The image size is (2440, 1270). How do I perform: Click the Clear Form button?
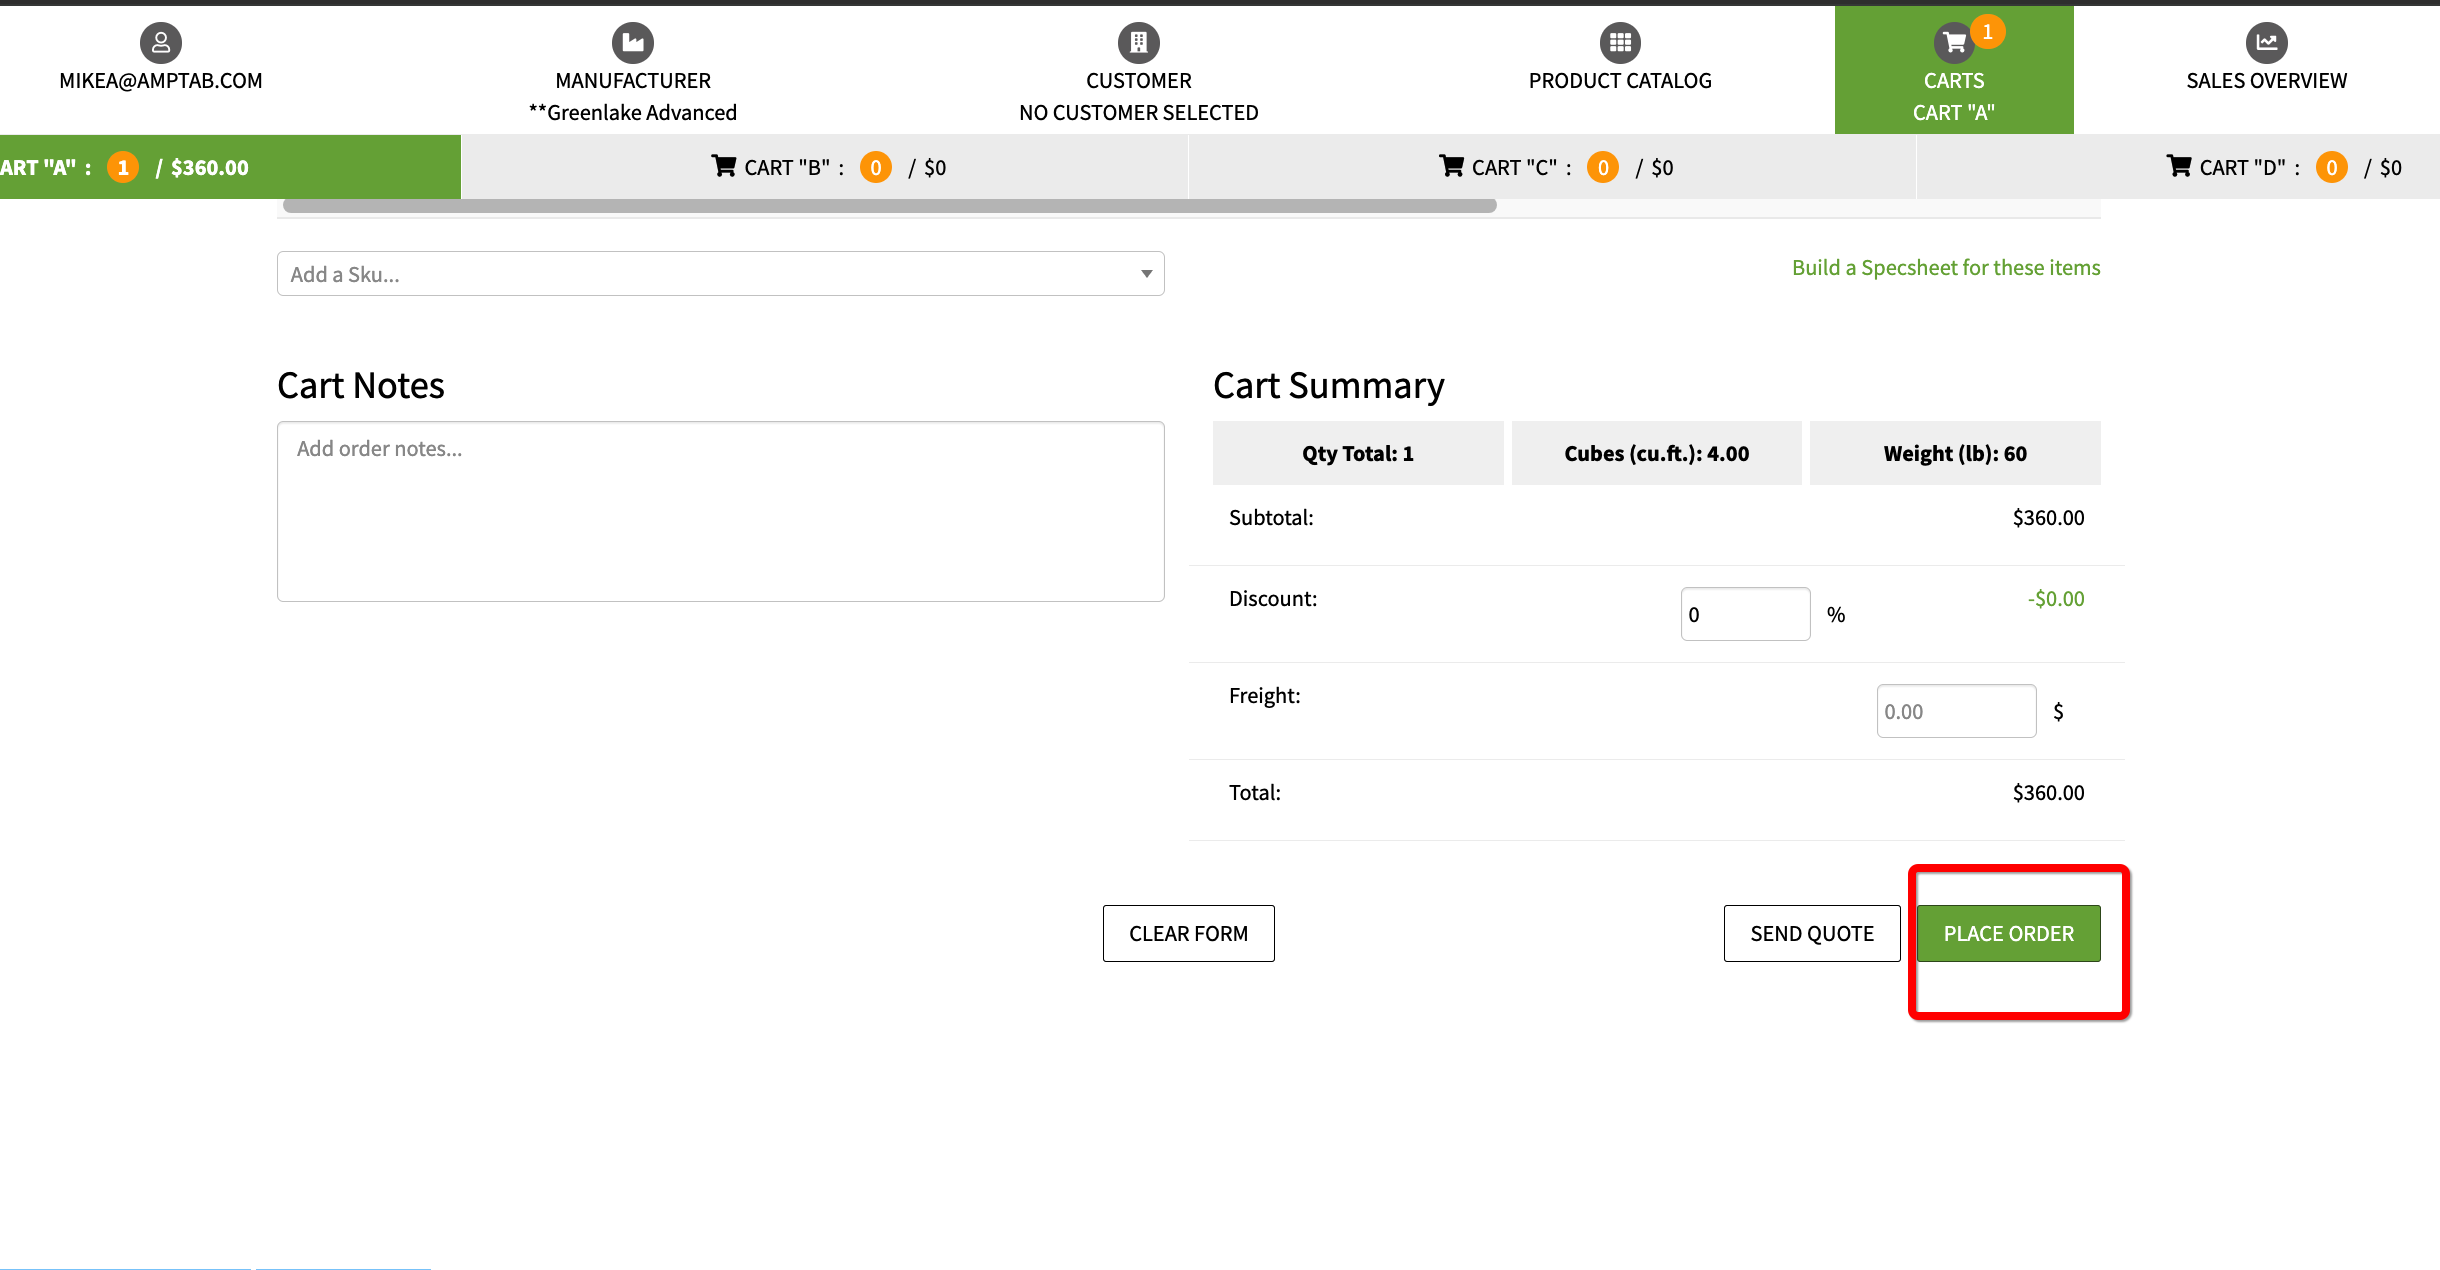[x=1188, y=933]
